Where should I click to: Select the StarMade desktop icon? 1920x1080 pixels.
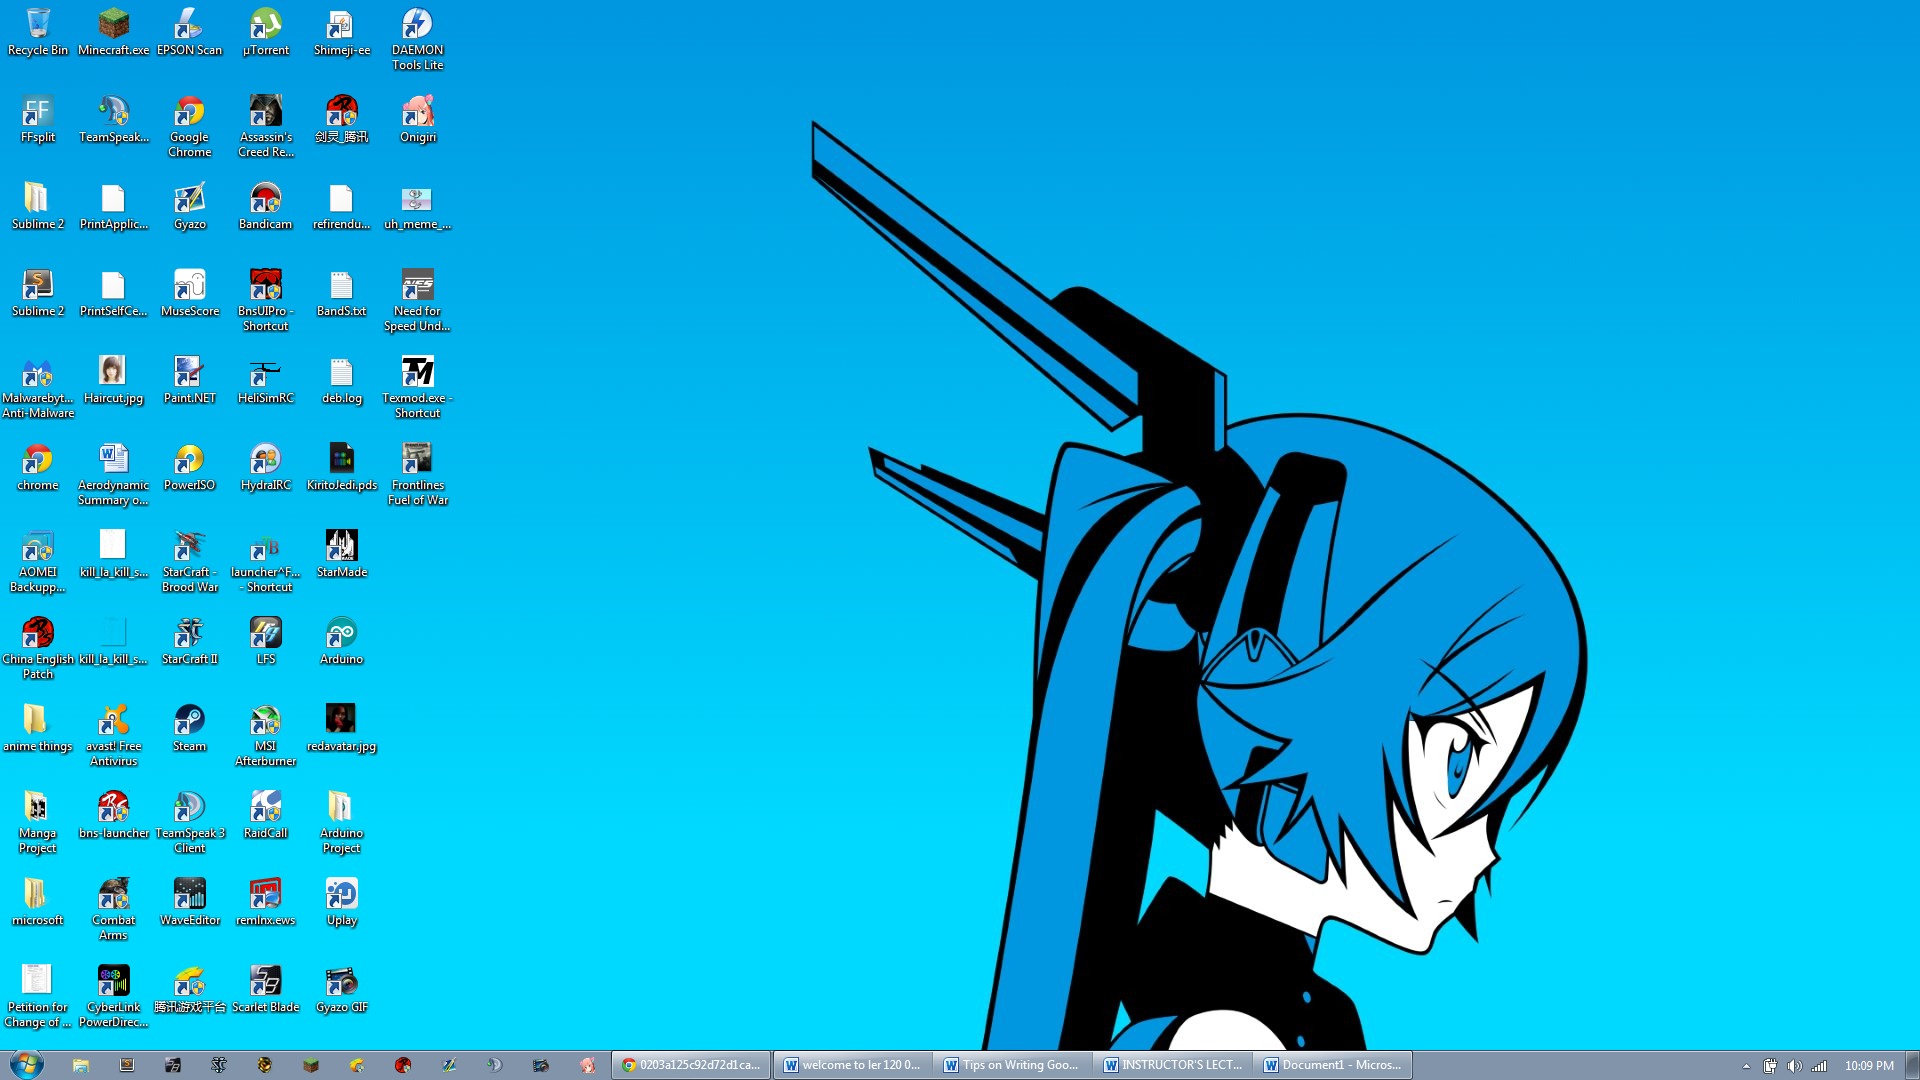(x=341, y=554)
